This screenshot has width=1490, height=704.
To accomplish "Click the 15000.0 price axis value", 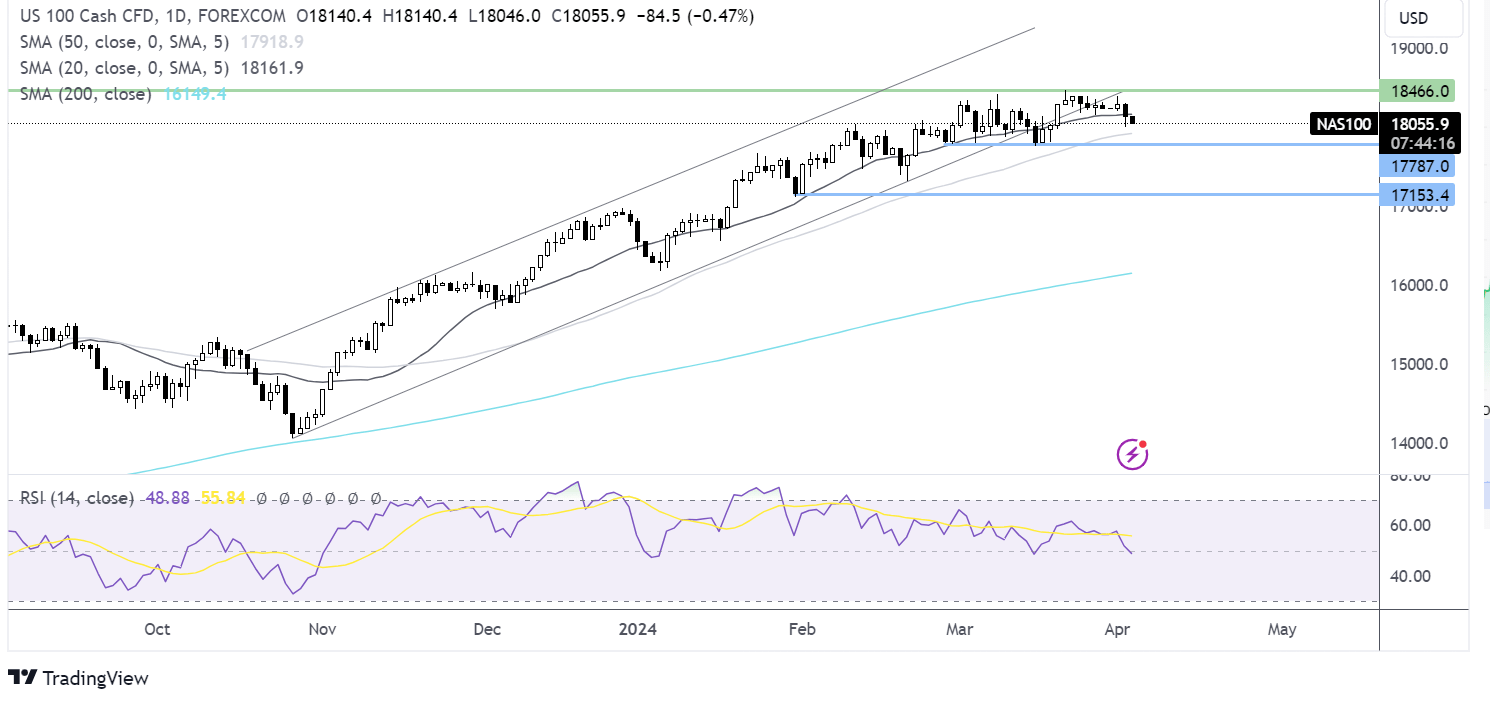I will (1419, 364).
